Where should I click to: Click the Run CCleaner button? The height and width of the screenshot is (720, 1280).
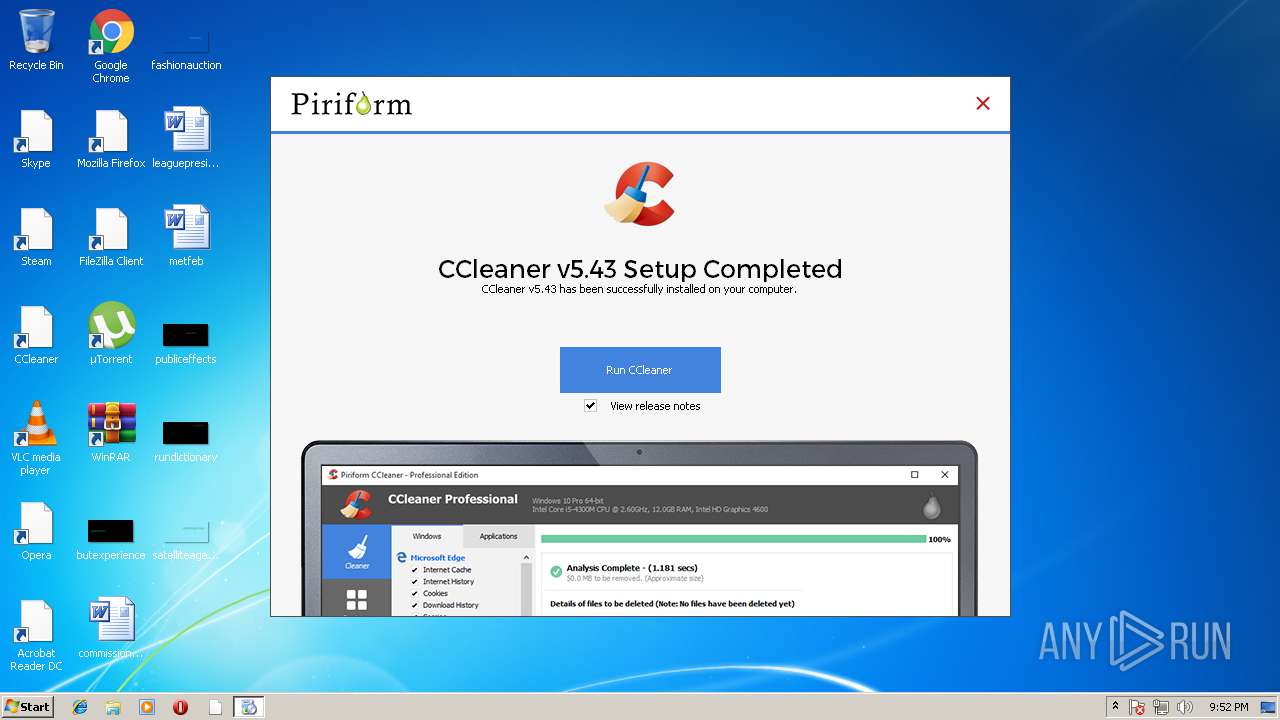640,370
